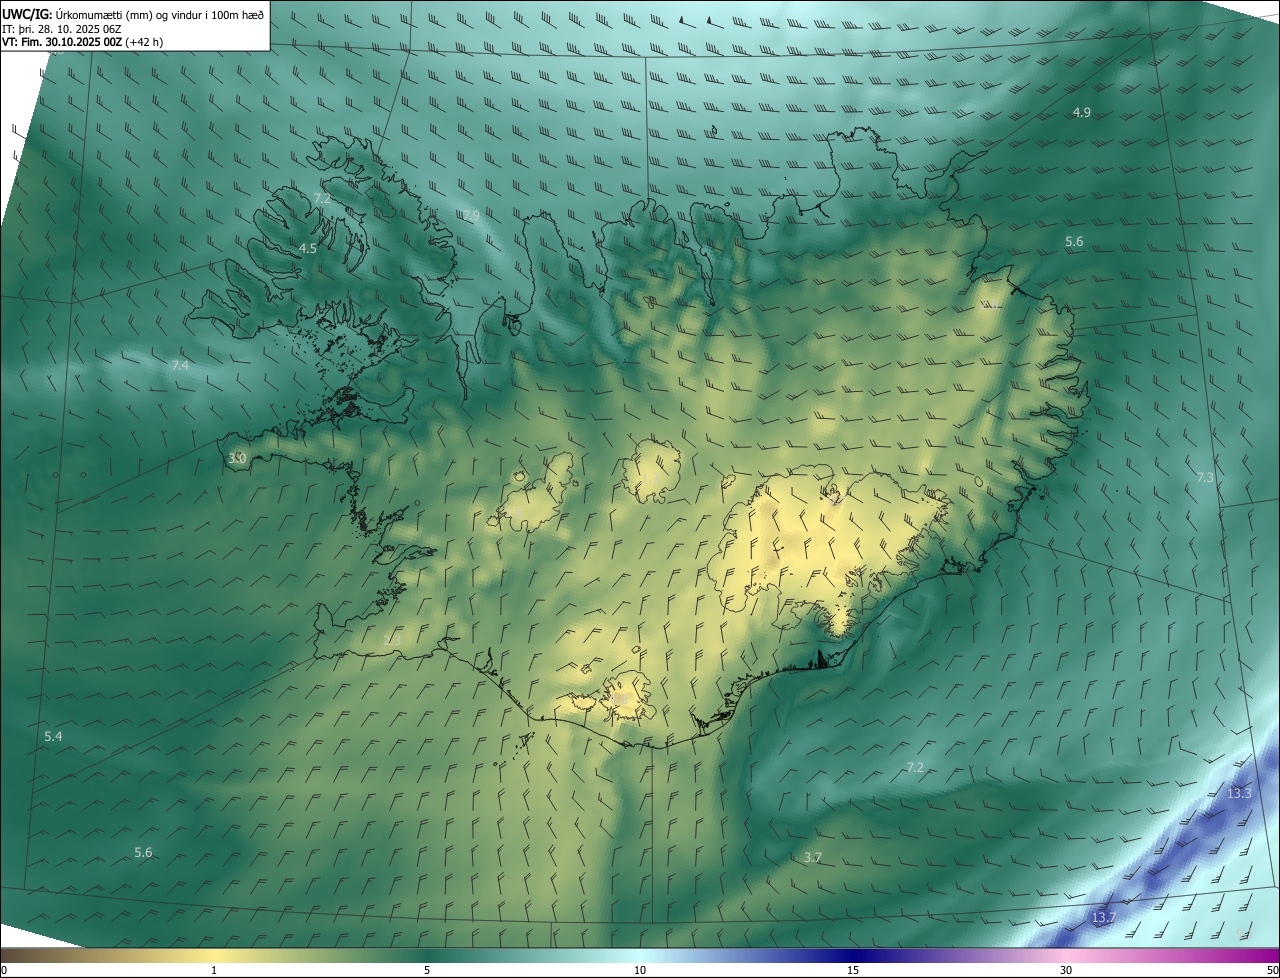Click the 7.4 value label
The image size is (1280, 978).
click(180, 366)
